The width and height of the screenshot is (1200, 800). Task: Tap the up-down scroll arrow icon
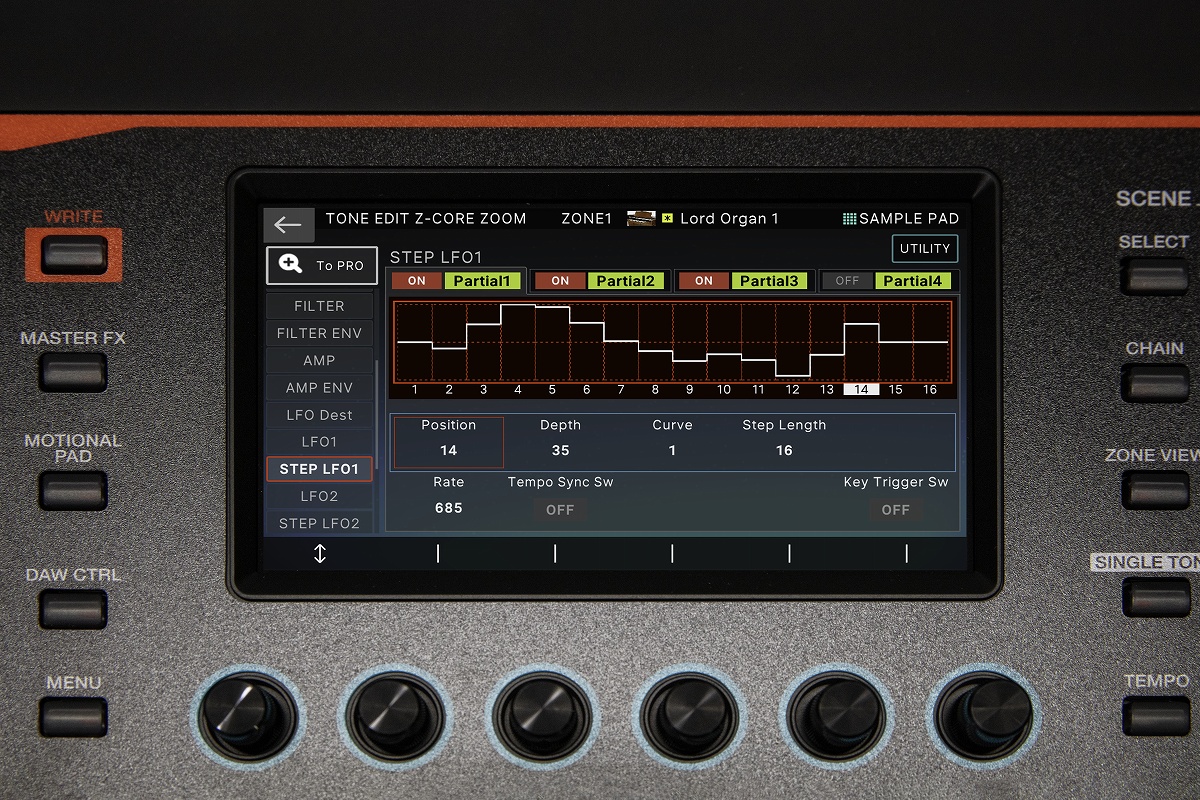pyautogui.click(x=320, y=553)
